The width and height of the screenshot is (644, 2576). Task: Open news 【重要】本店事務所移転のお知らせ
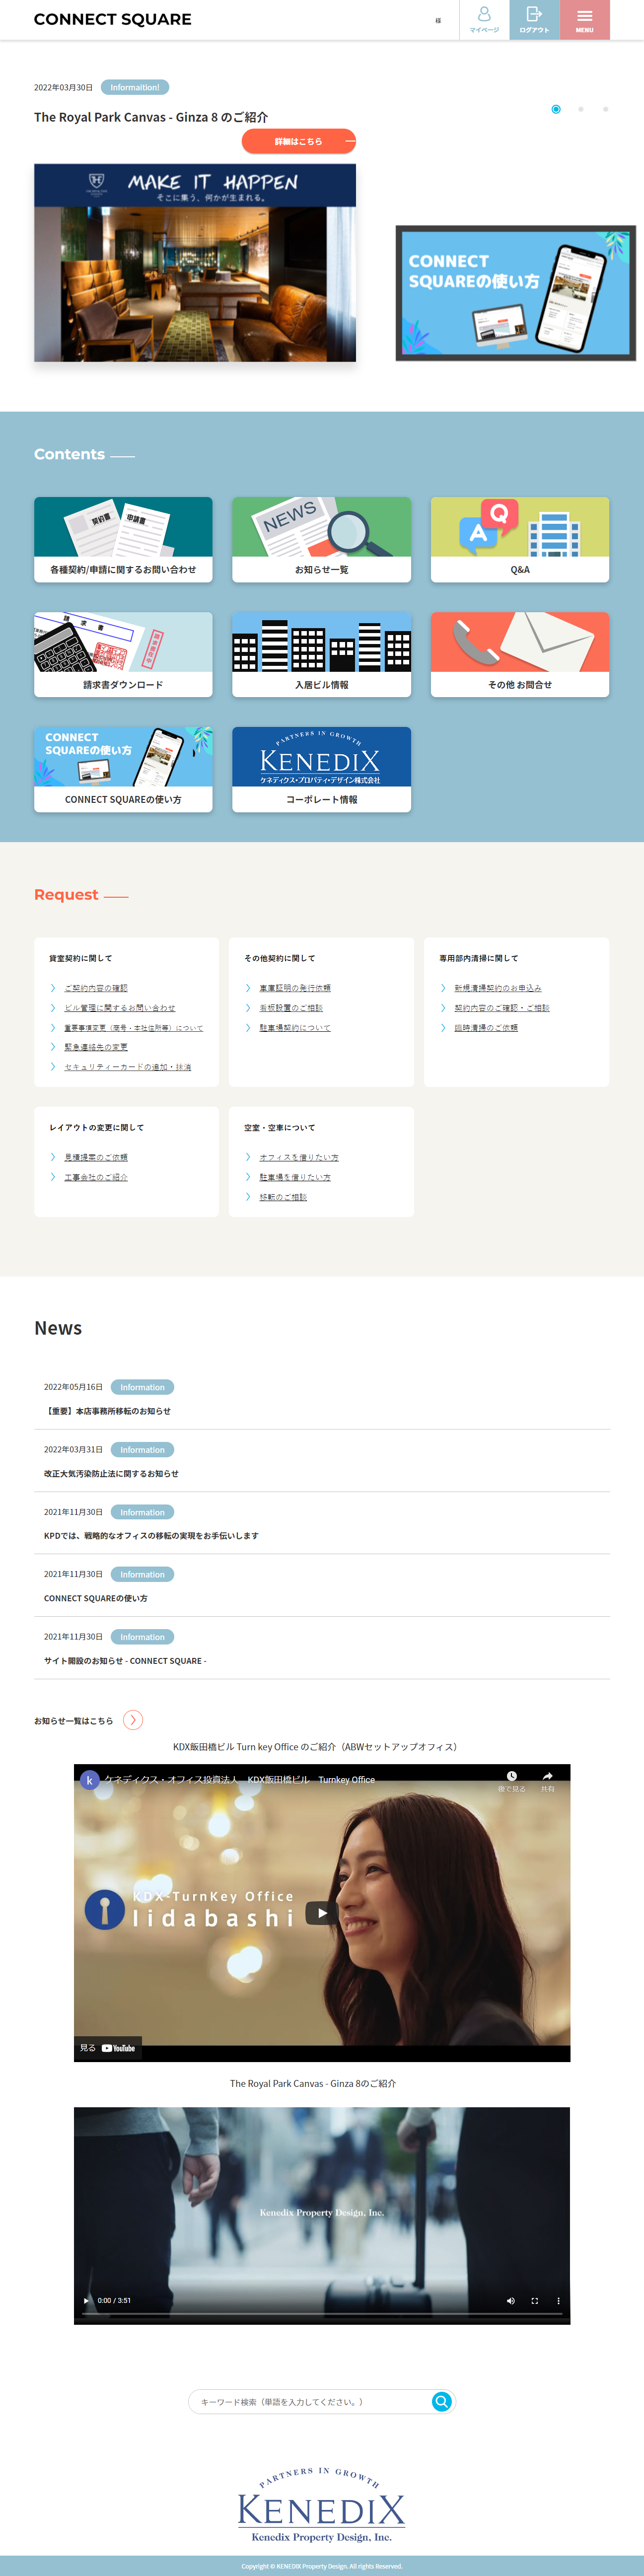pos(107,1411)
